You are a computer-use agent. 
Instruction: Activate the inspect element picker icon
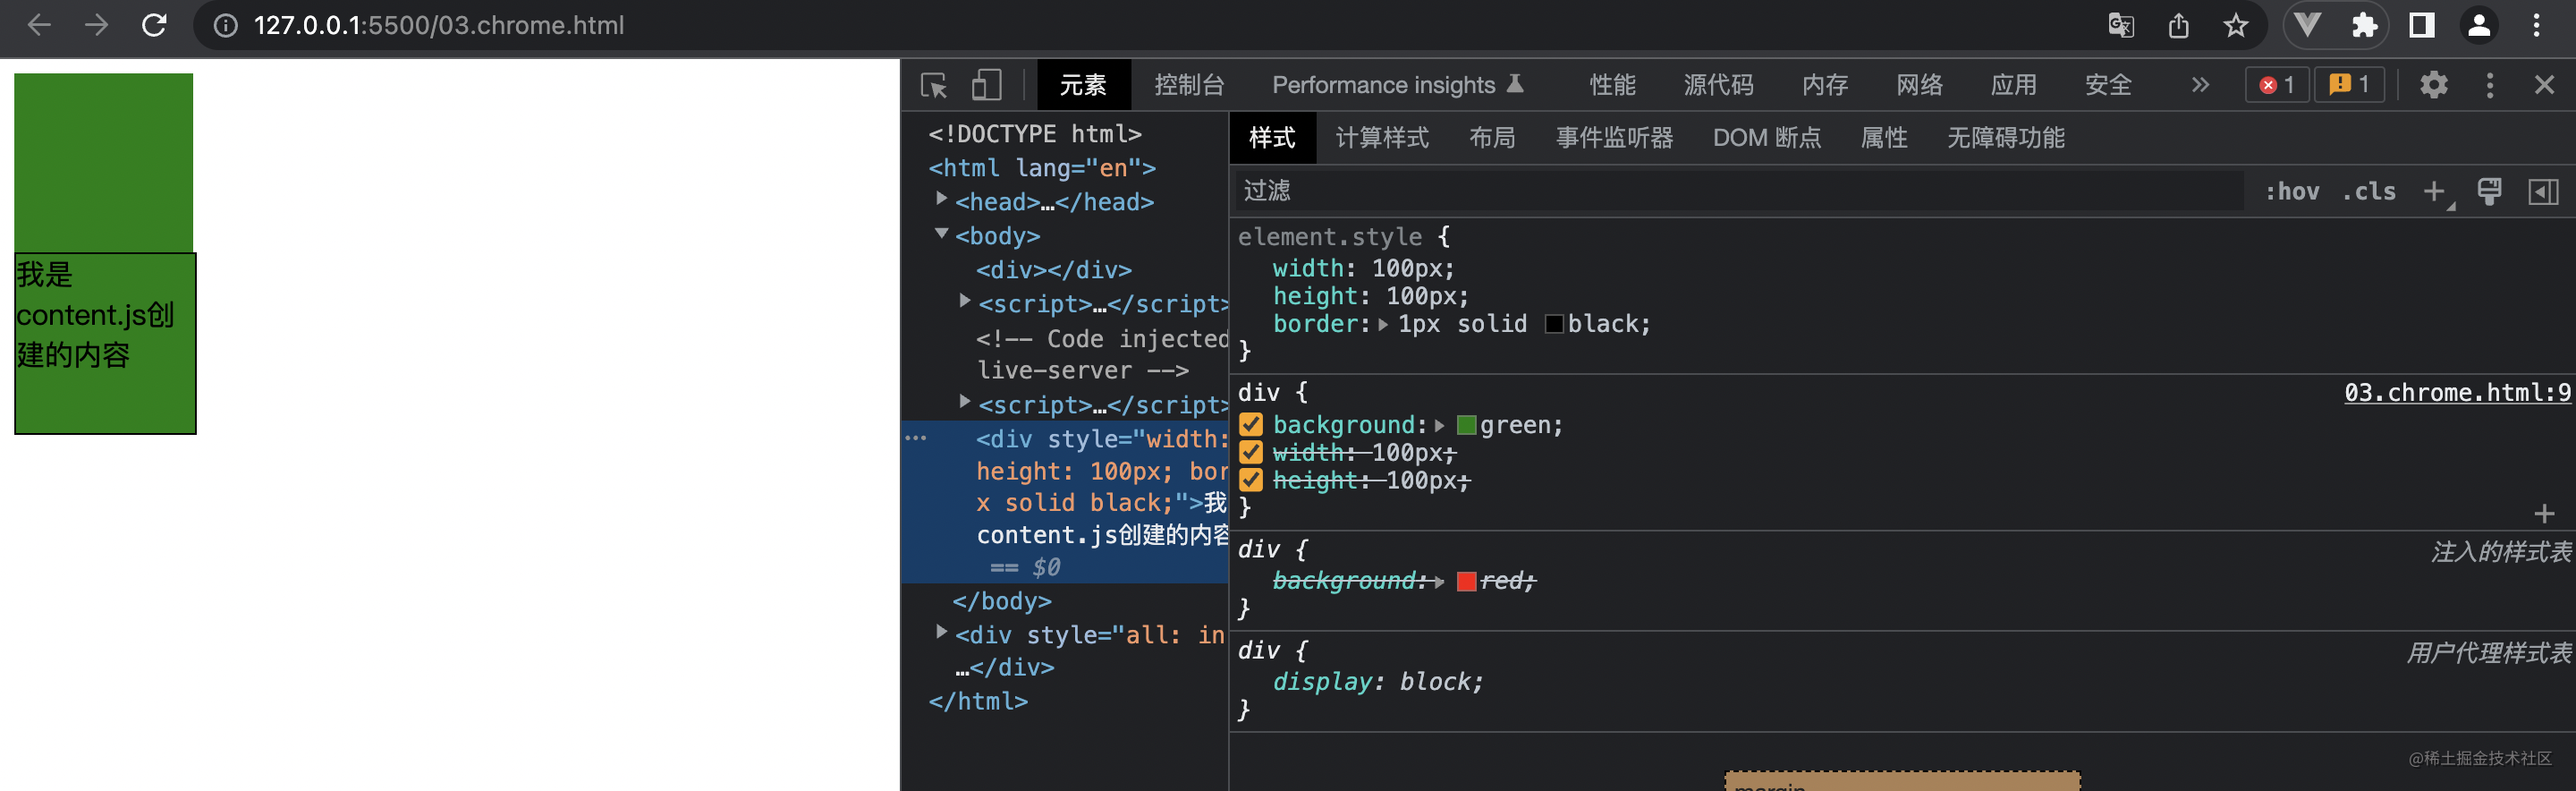point(934,85)
